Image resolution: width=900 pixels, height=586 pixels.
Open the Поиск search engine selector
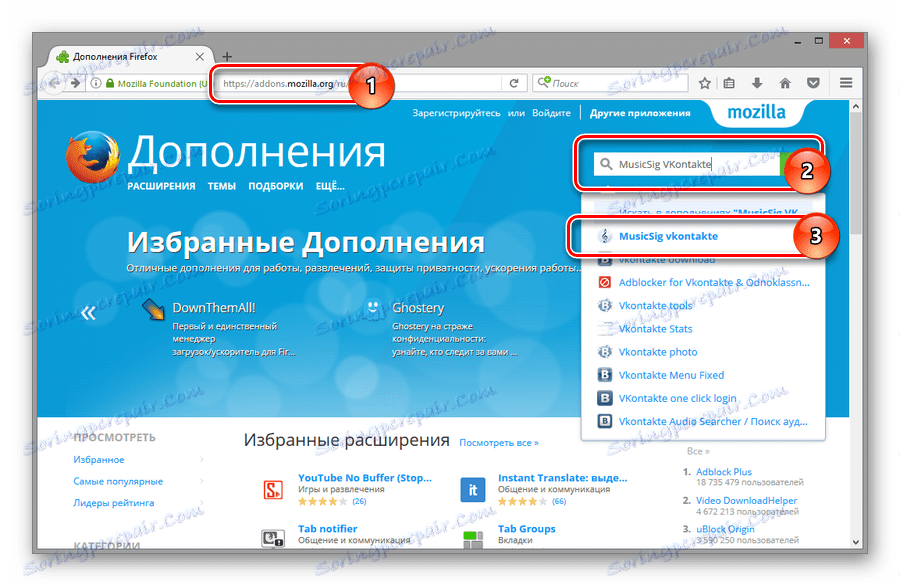coord(542,83)
